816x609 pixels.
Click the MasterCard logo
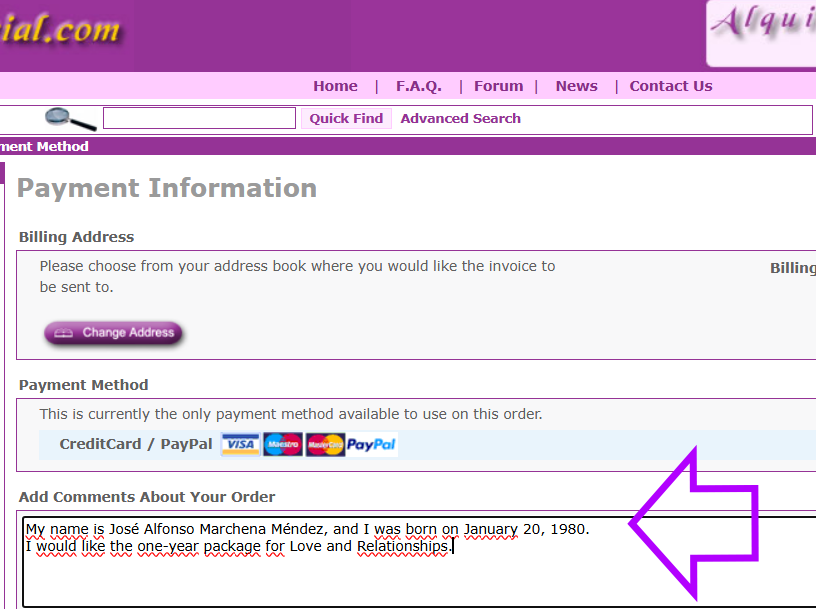[x=325, y=445]
